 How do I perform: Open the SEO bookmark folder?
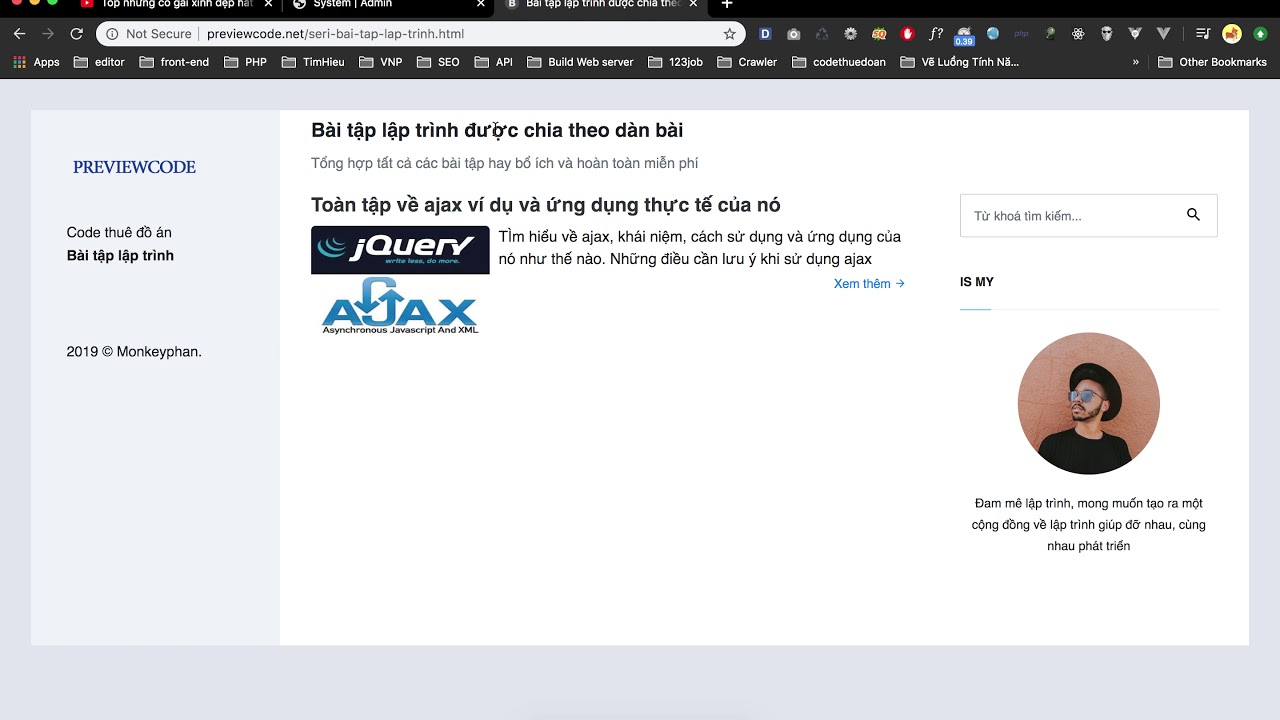tap(439, 62)
